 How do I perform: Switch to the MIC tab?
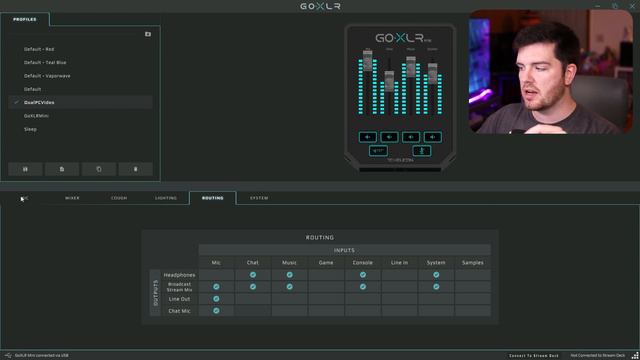24,198
